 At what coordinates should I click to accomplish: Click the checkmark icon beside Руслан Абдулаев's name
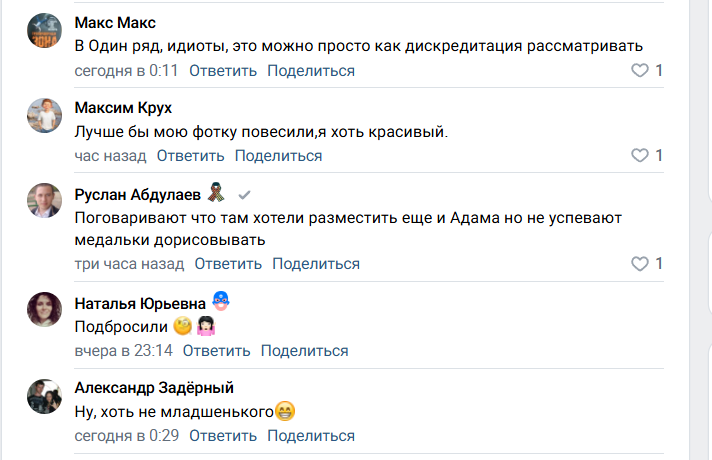pyautogui.click(x=243, y=194)
